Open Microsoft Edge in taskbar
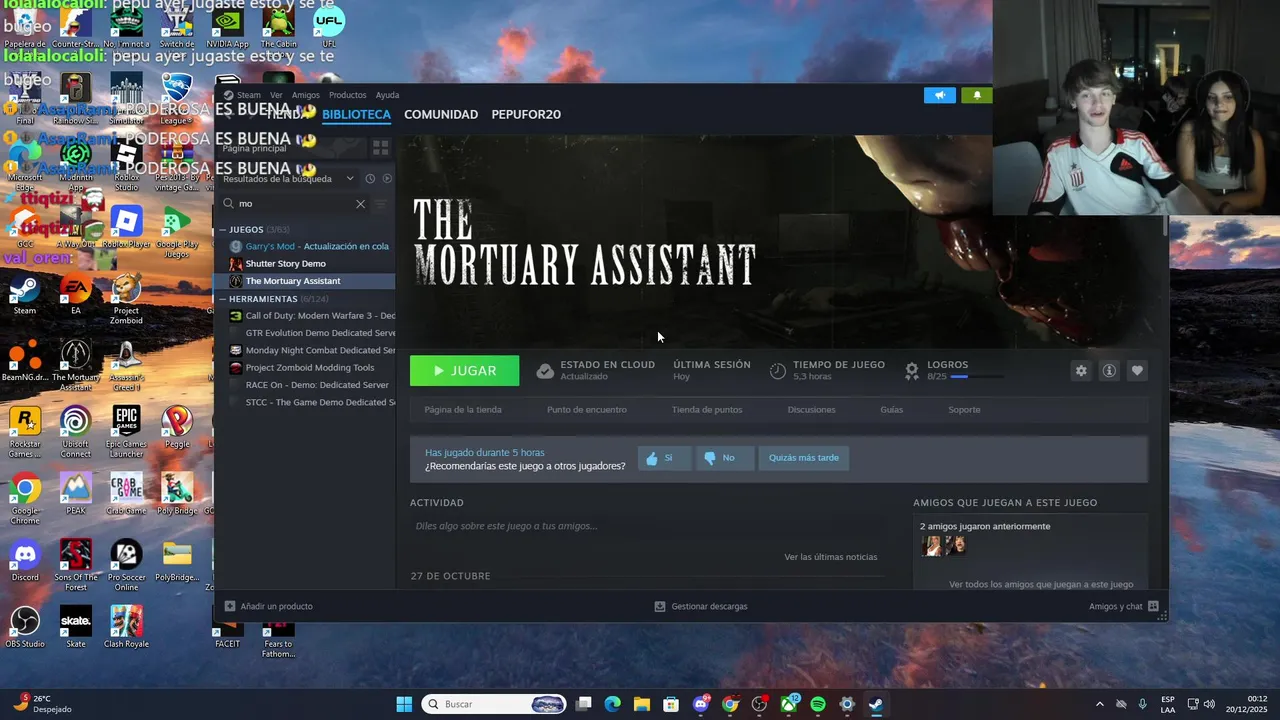 point(612,704)
